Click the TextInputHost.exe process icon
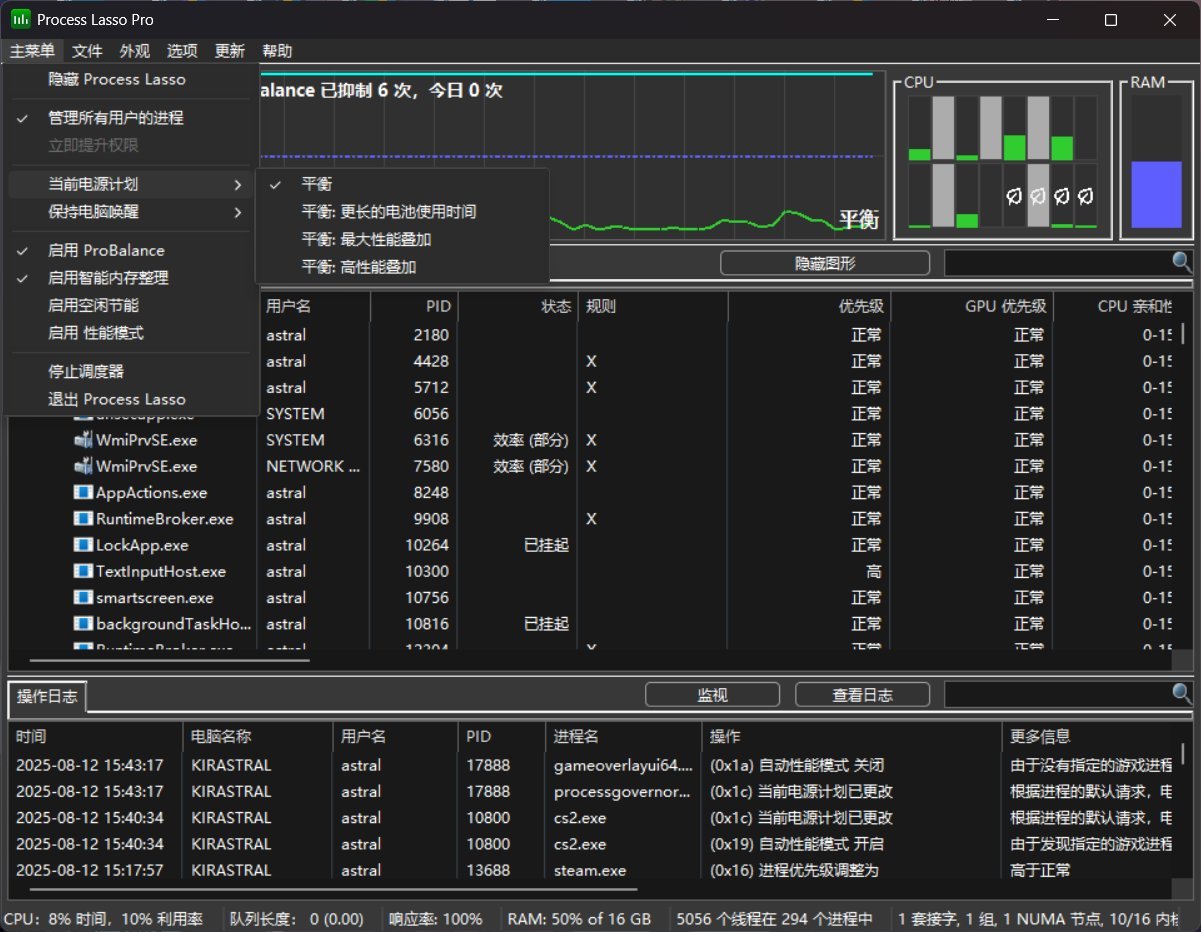Image resolution: width=1201 pixels, height=932 pixels. pyautogui.click(x=83, y=571)
